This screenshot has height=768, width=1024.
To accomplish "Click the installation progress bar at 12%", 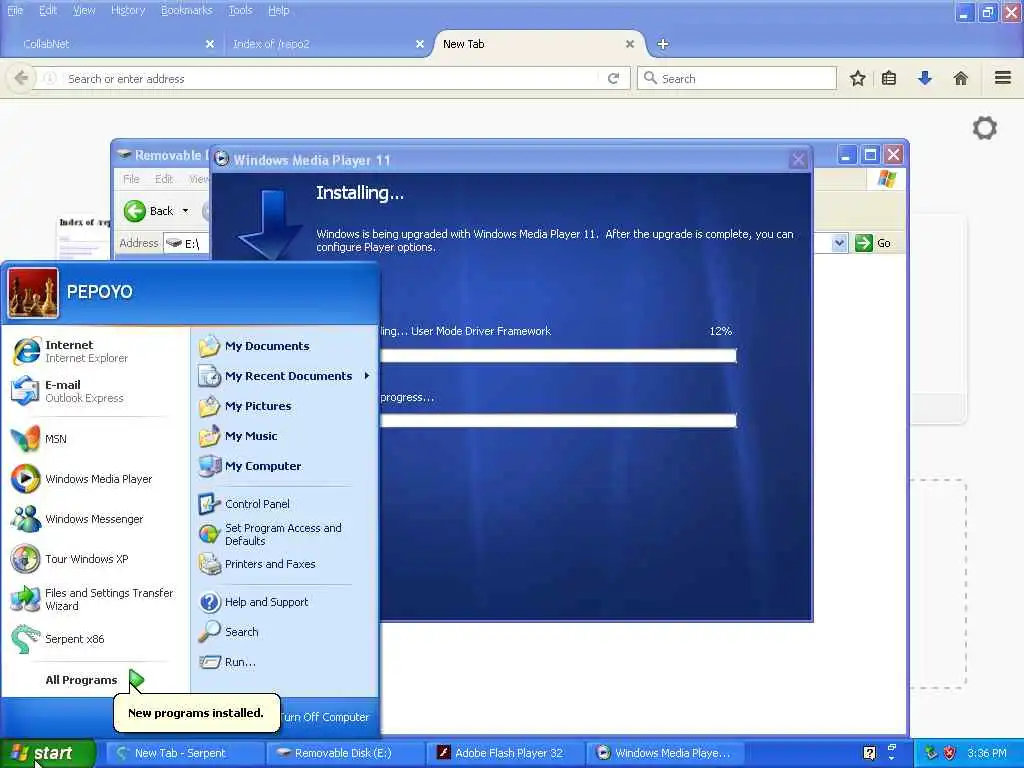I will [558, 355].
